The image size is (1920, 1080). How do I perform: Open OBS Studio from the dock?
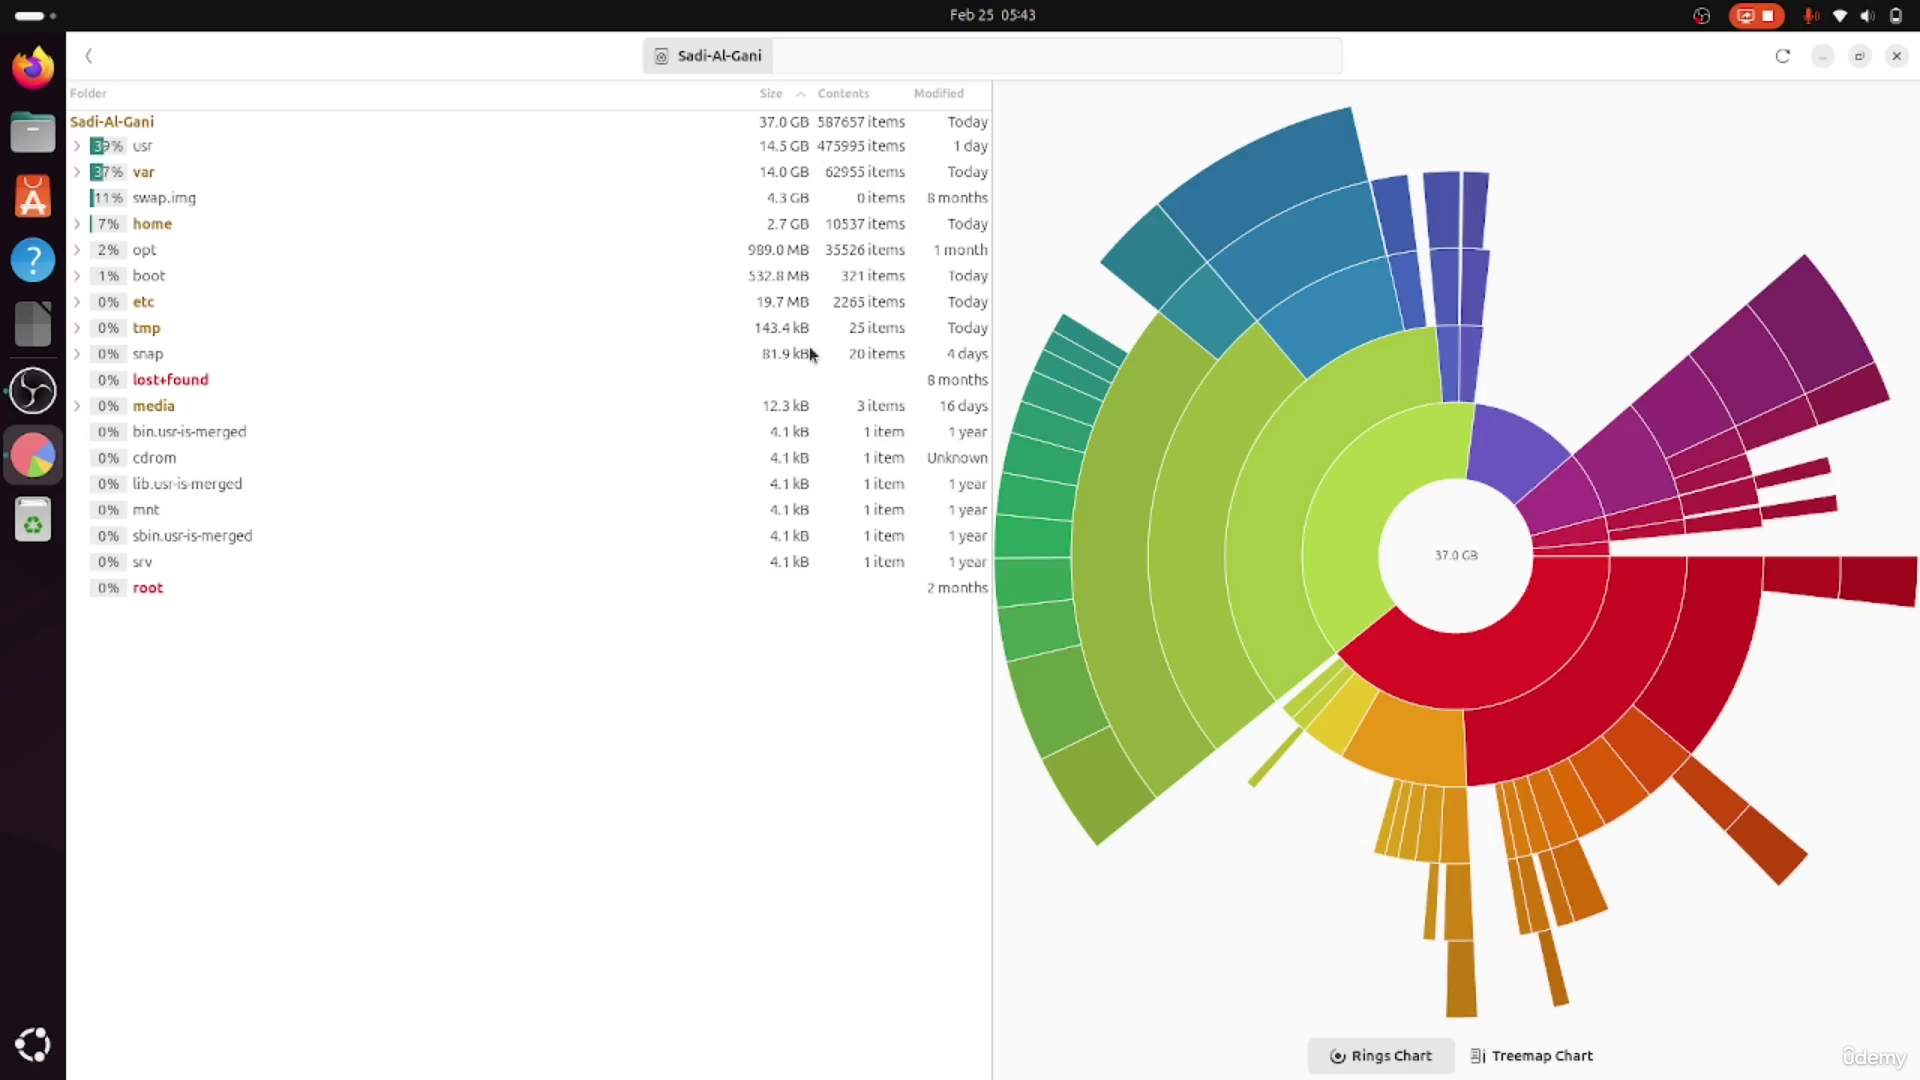(x=33, y=390)
